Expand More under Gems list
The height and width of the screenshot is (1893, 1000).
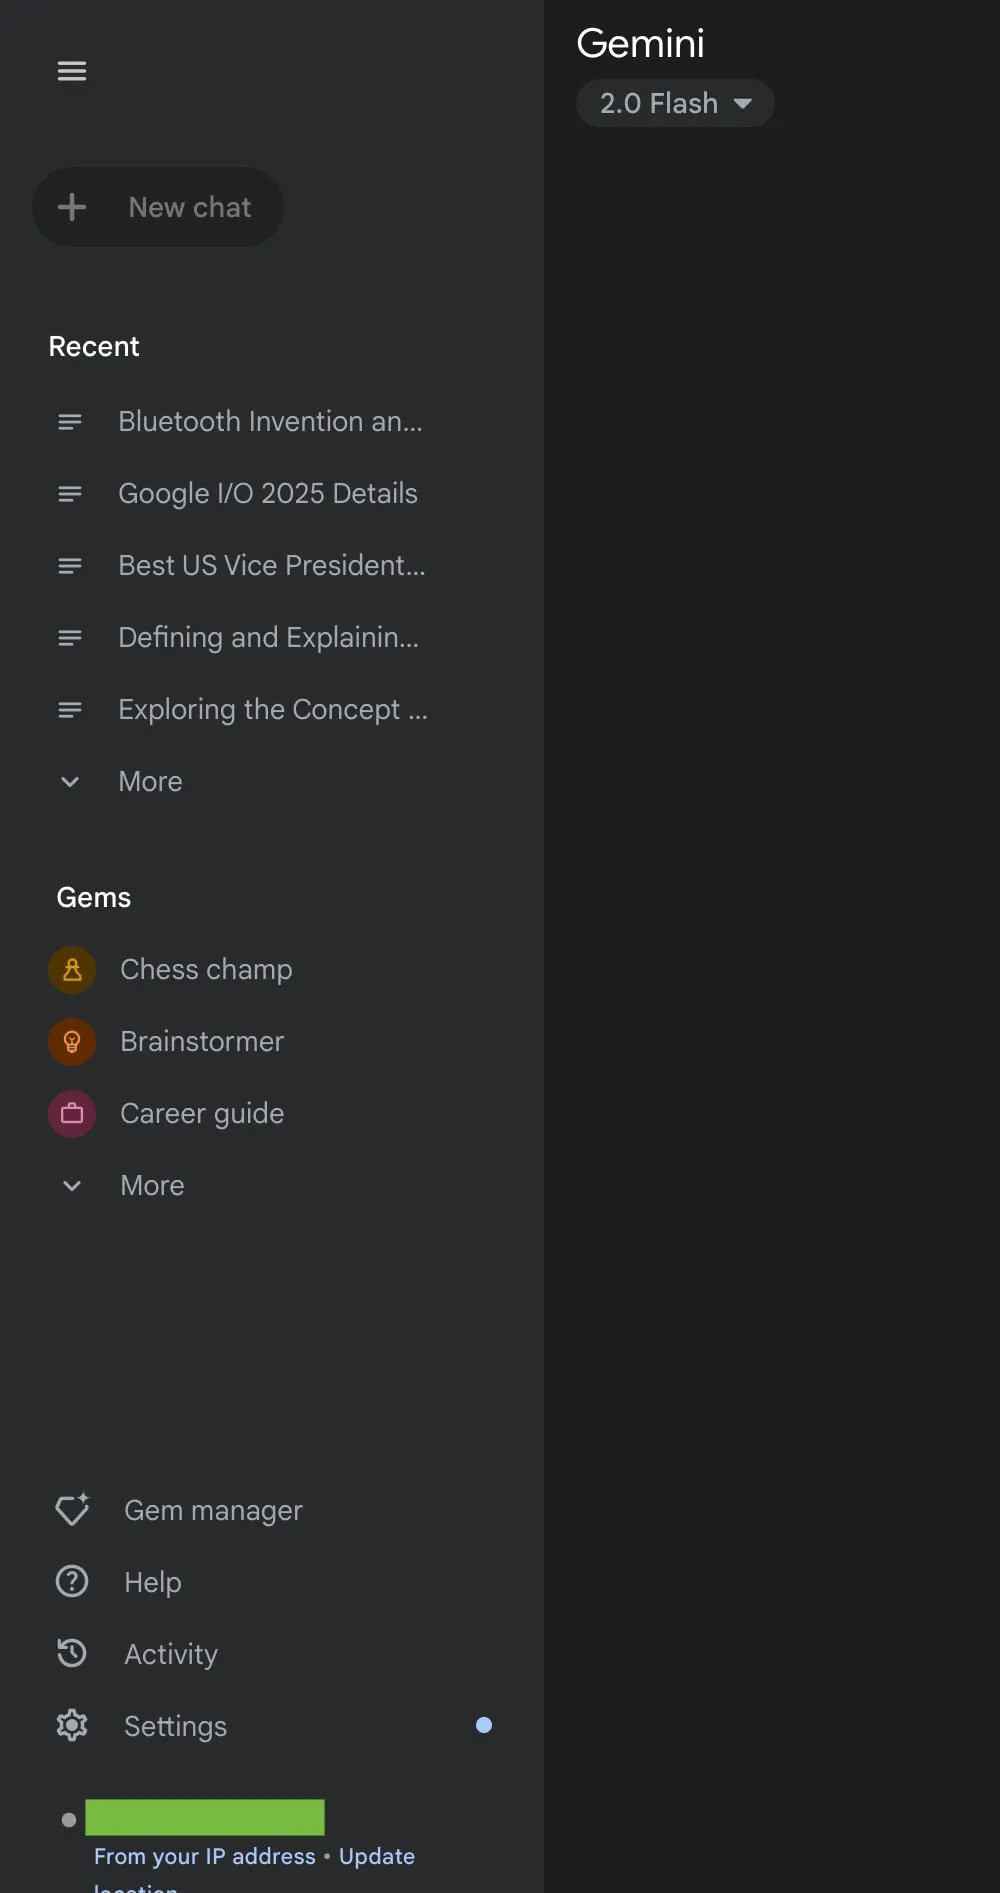pyautogui.click(x=152, y=1185)
